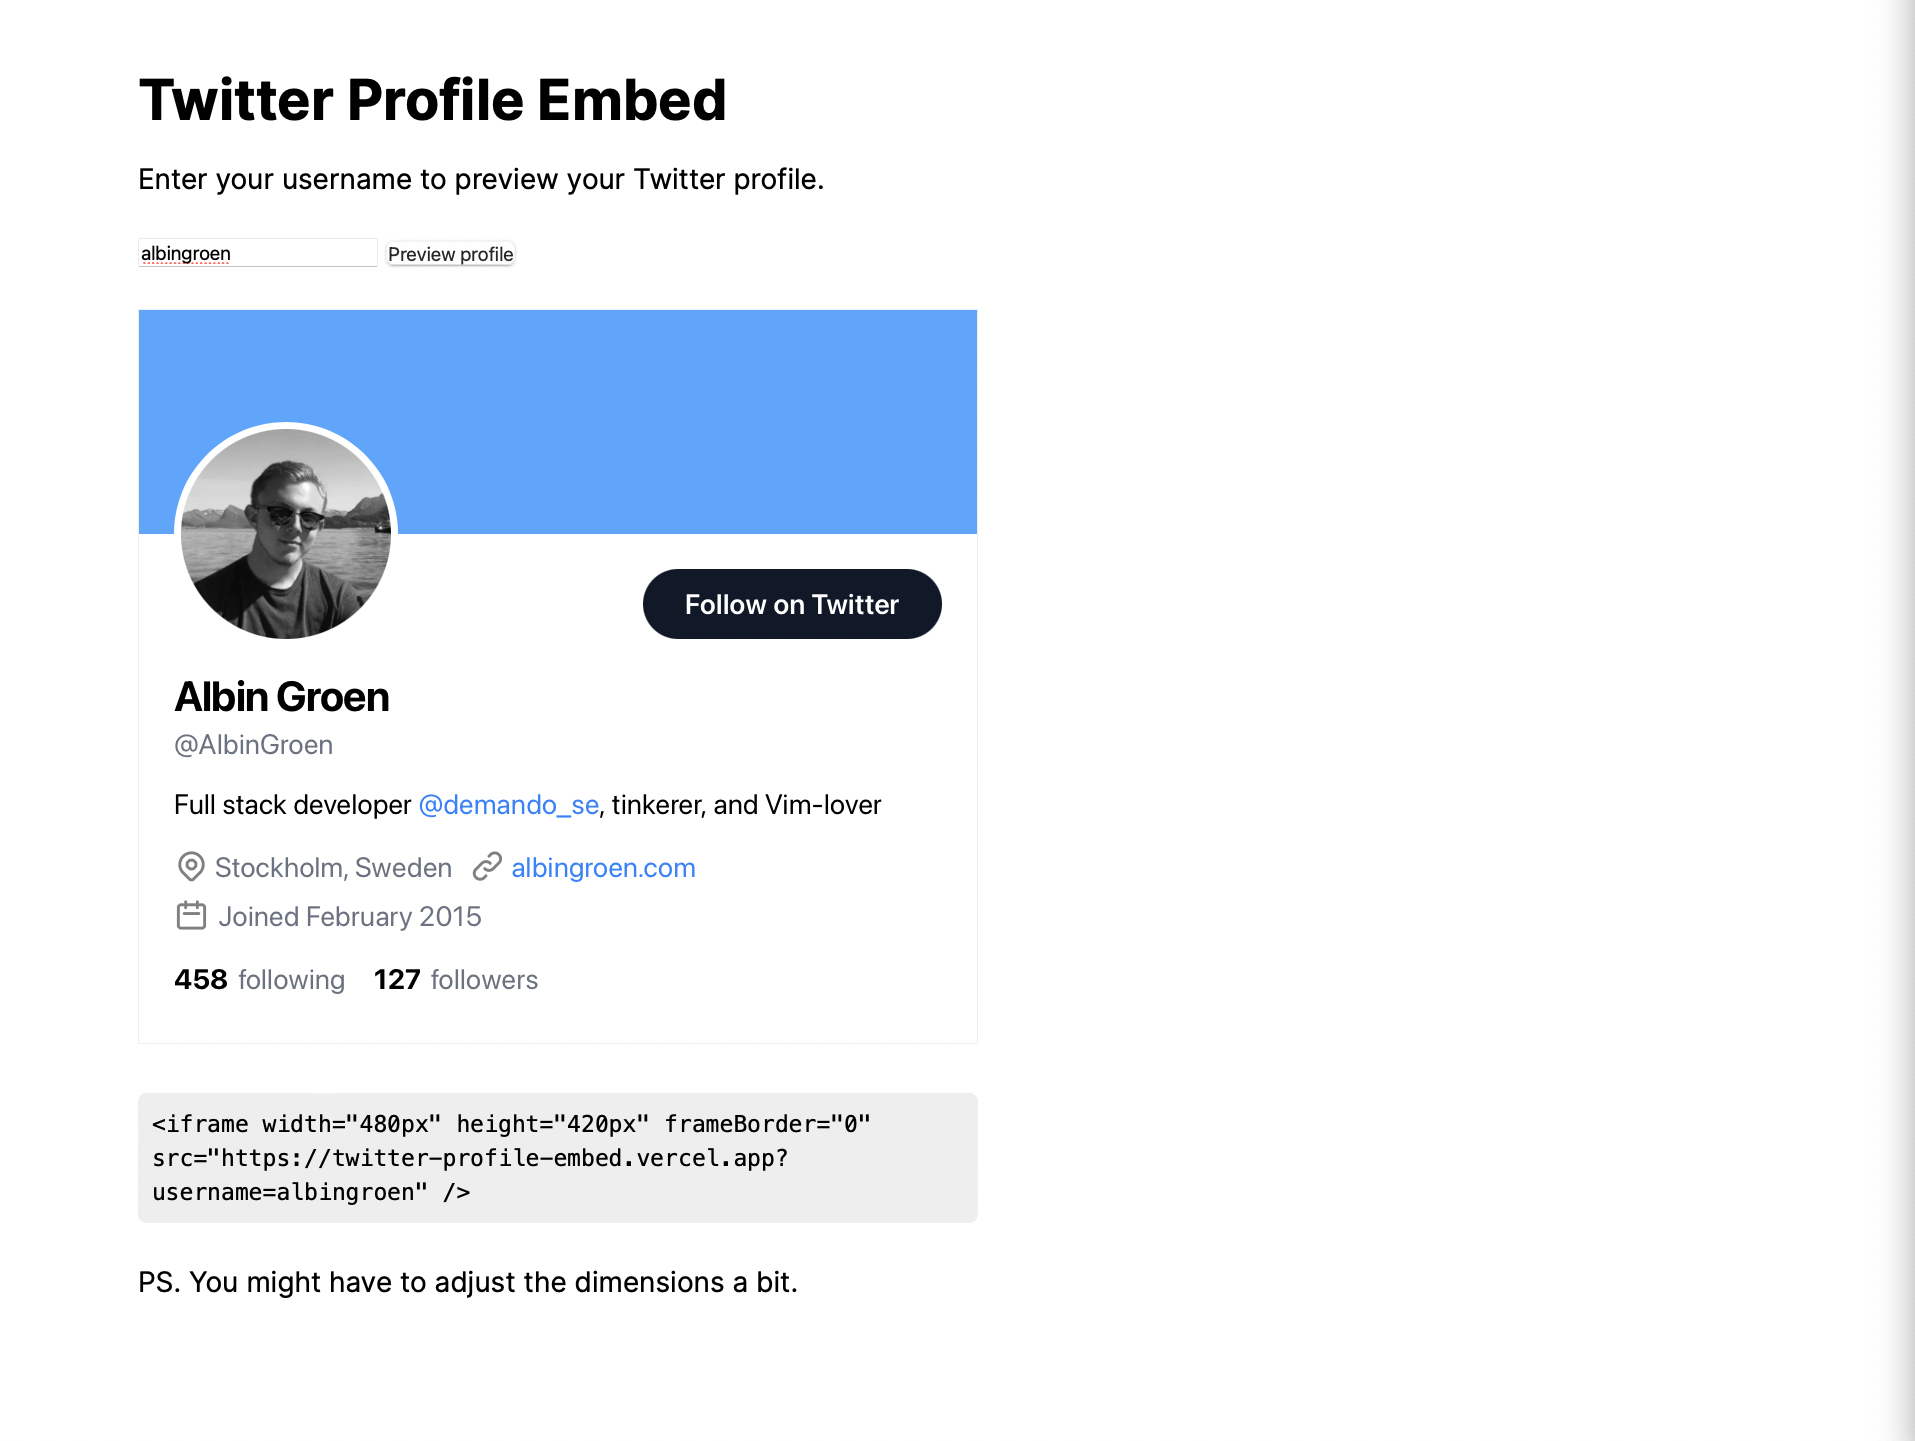Click the 127 followers count
Screen dimensions: 1915x1441
[454, 979]
